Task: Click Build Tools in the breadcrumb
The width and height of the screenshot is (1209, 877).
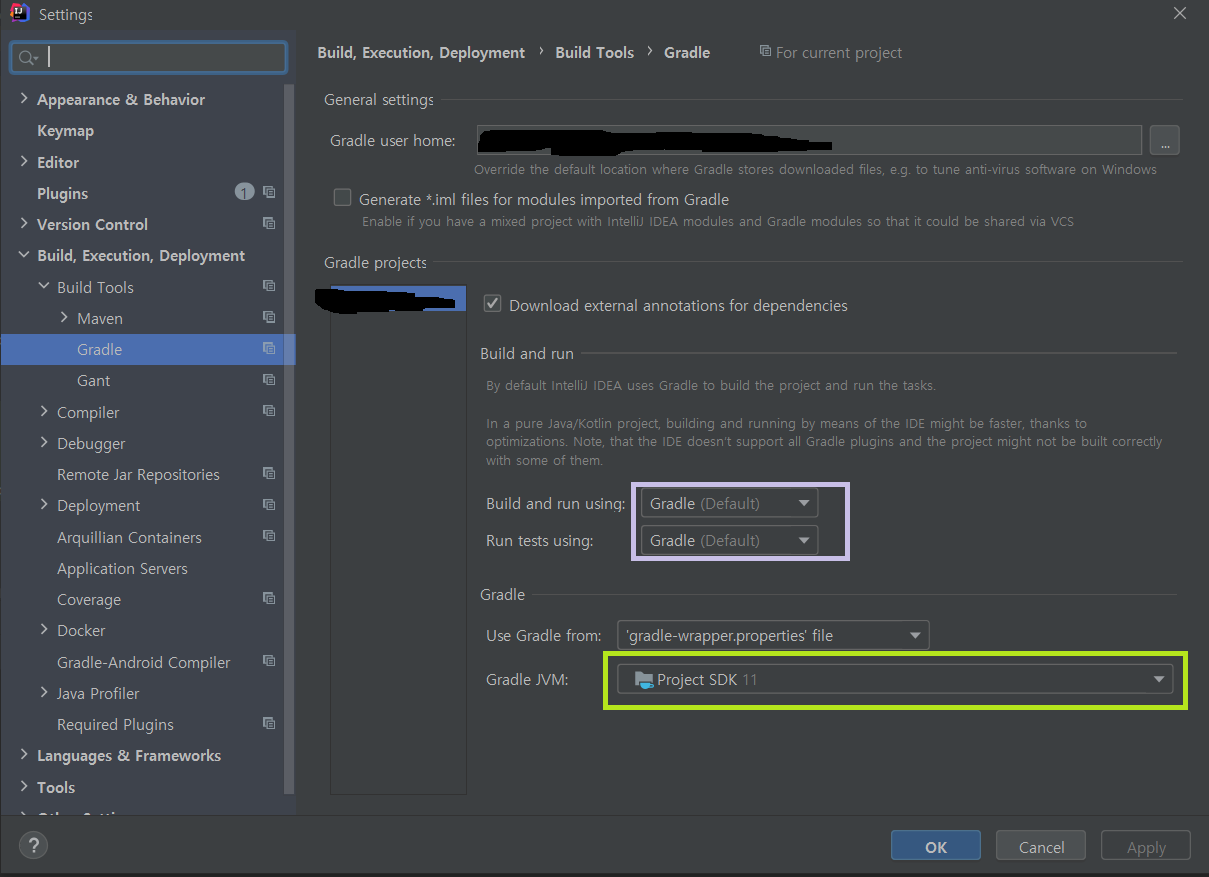Action: (594, 53)
